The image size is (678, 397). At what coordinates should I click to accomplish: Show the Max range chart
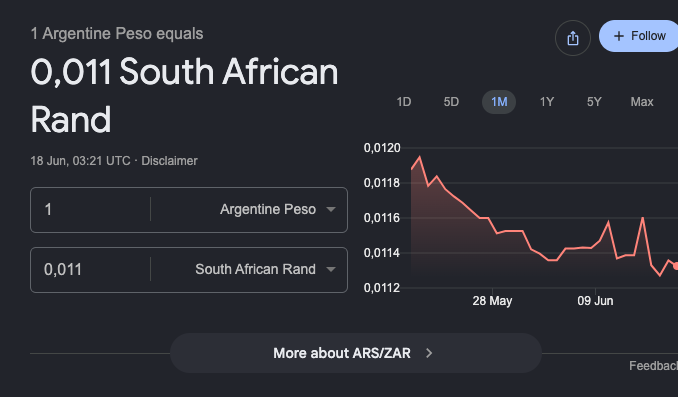pos(642,102)
